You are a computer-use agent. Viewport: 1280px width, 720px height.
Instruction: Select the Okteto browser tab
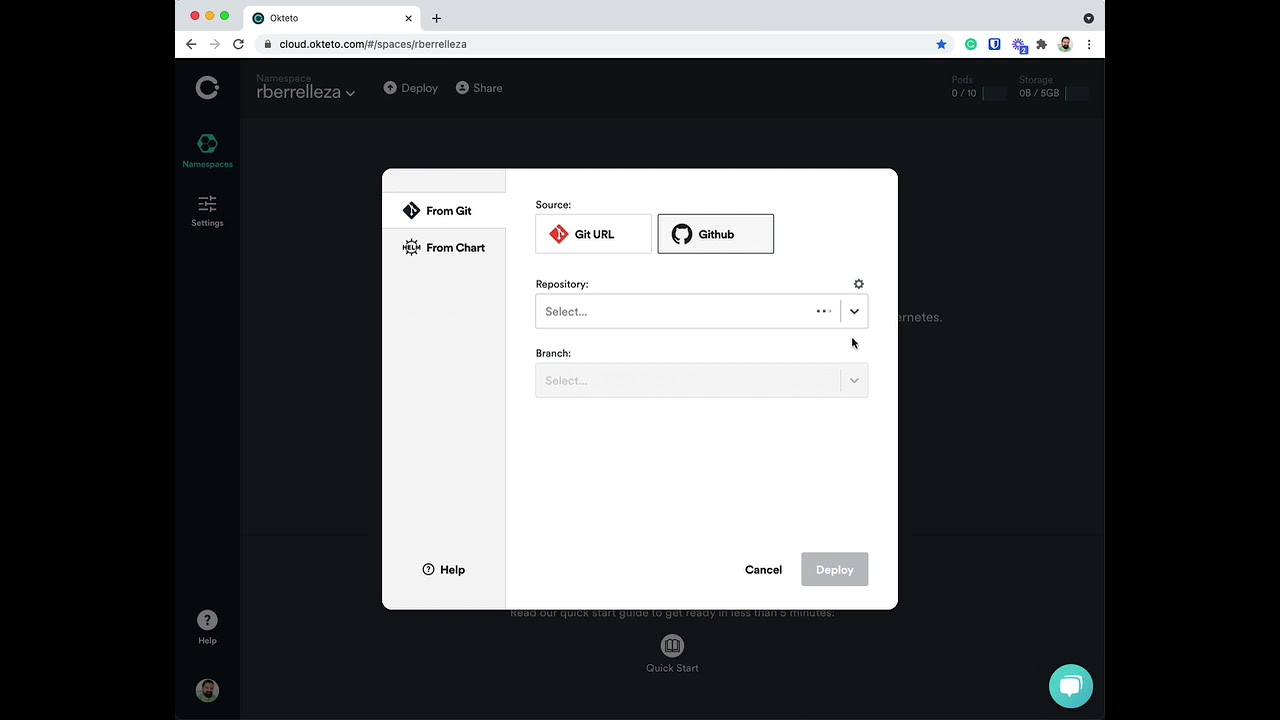(333, 18)
